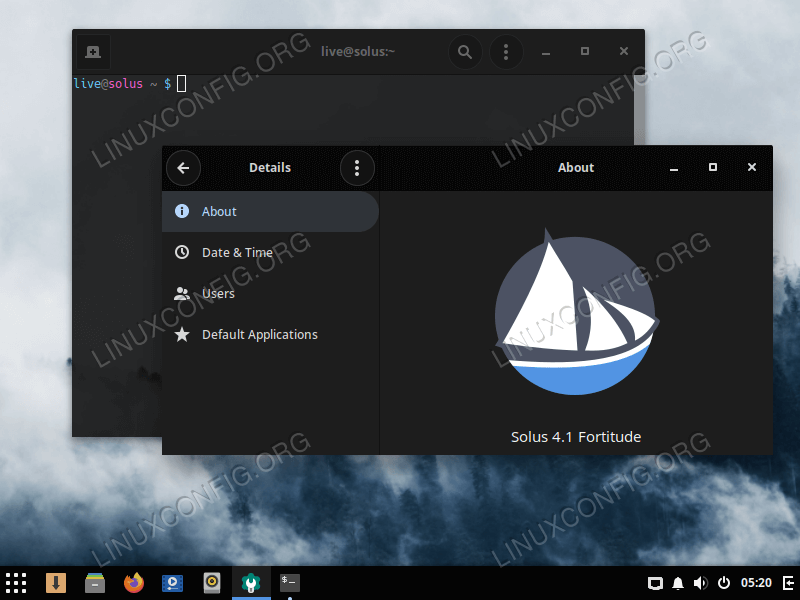Go back using the Details arrow button
This screenshot has width=800, height=600.
pos(183,168)
